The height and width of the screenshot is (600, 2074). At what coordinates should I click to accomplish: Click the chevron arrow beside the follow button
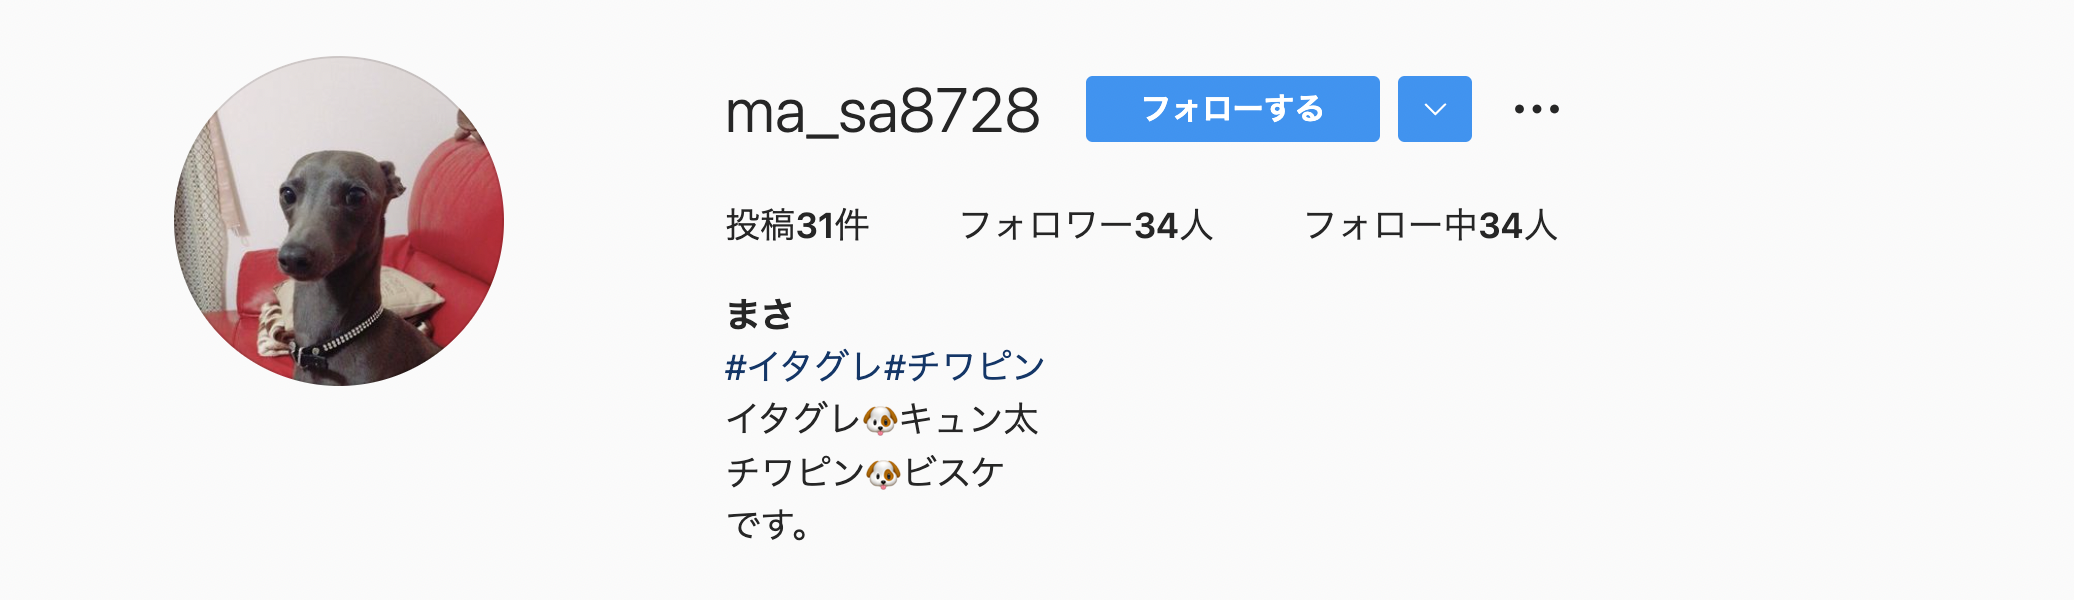point(1435,109)
